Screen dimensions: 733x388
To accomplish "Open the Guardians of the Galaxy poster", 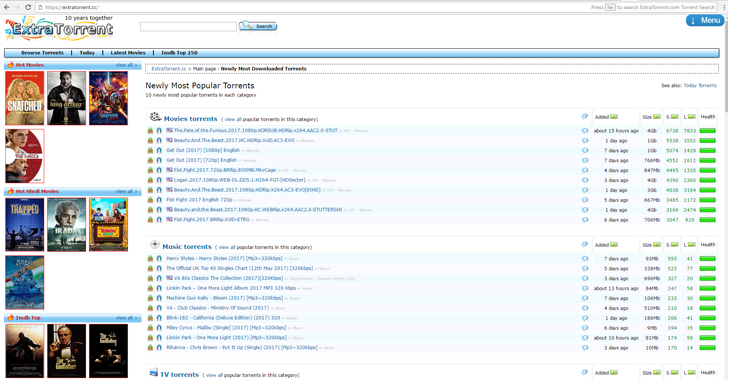I will (x=108, y=98).
